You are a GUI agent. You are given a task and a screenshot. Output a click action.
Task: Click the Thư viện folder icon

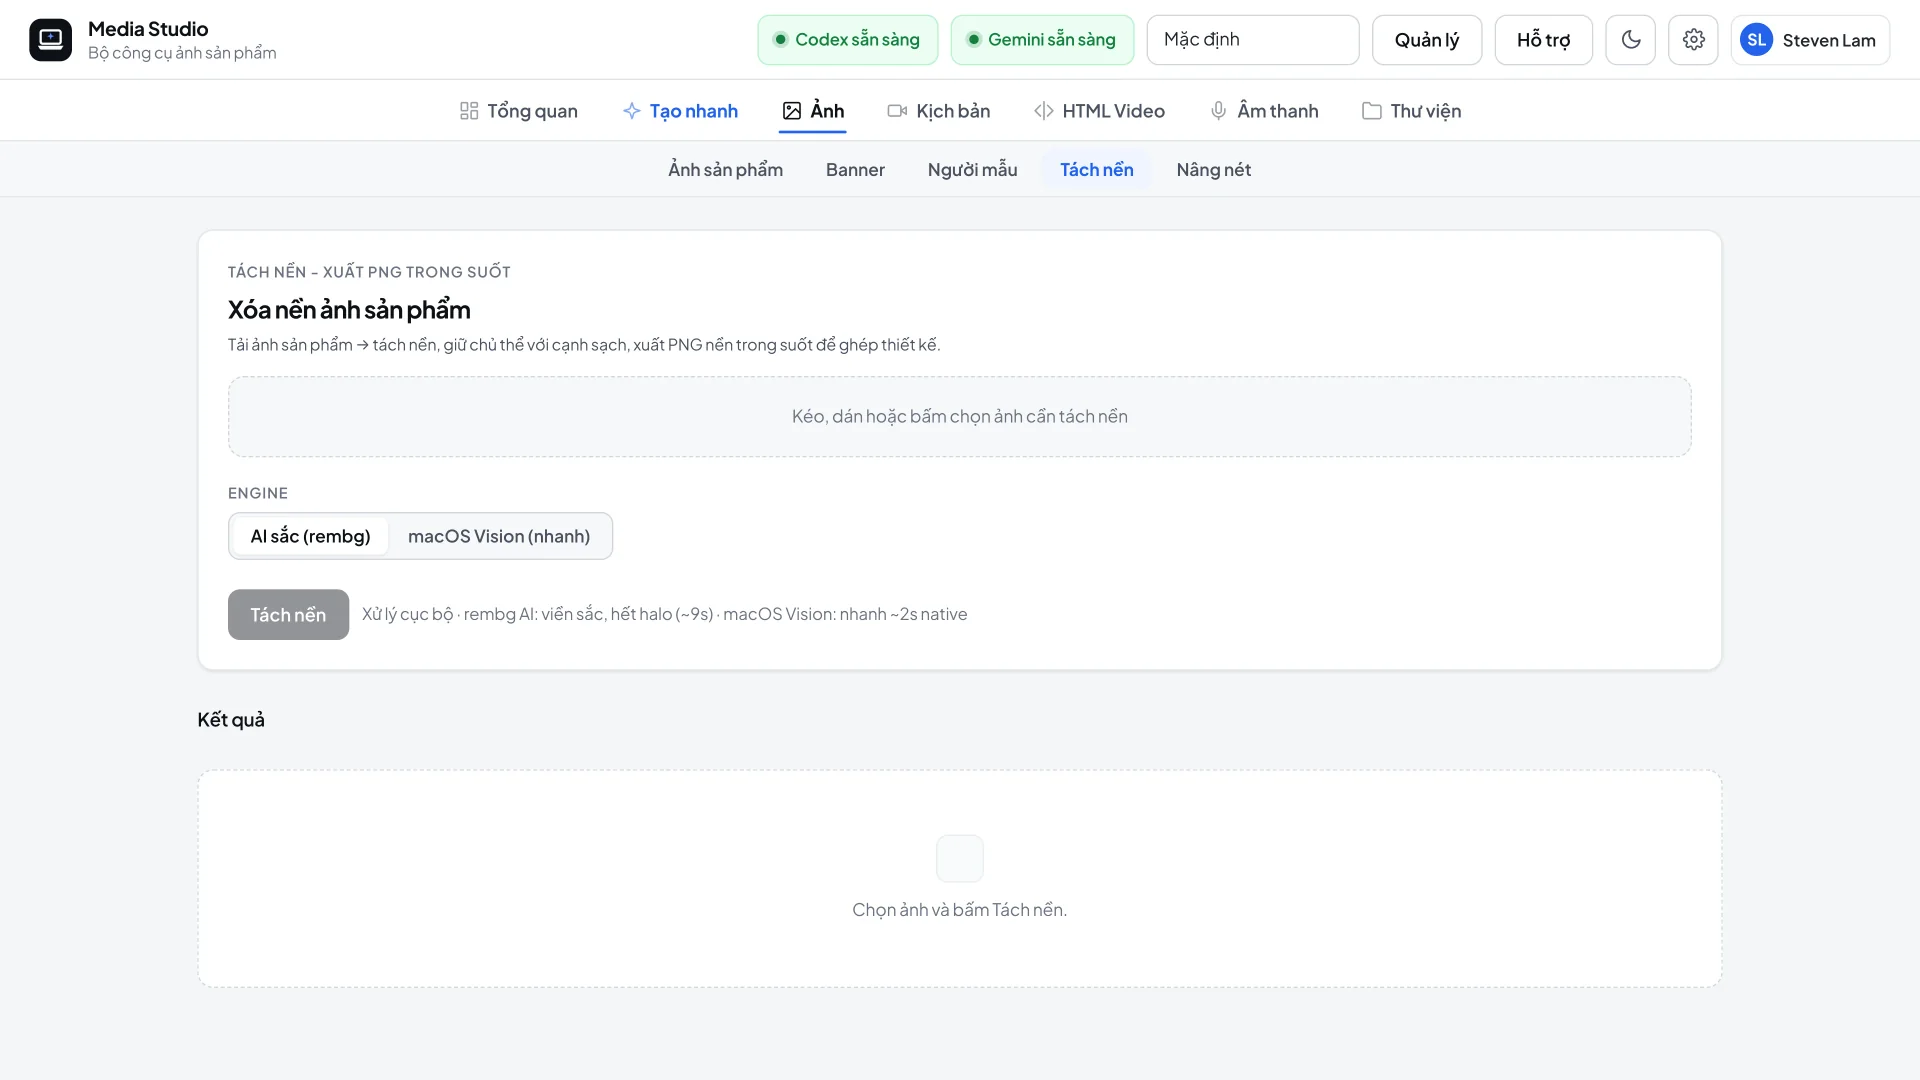pos(1372,111)
